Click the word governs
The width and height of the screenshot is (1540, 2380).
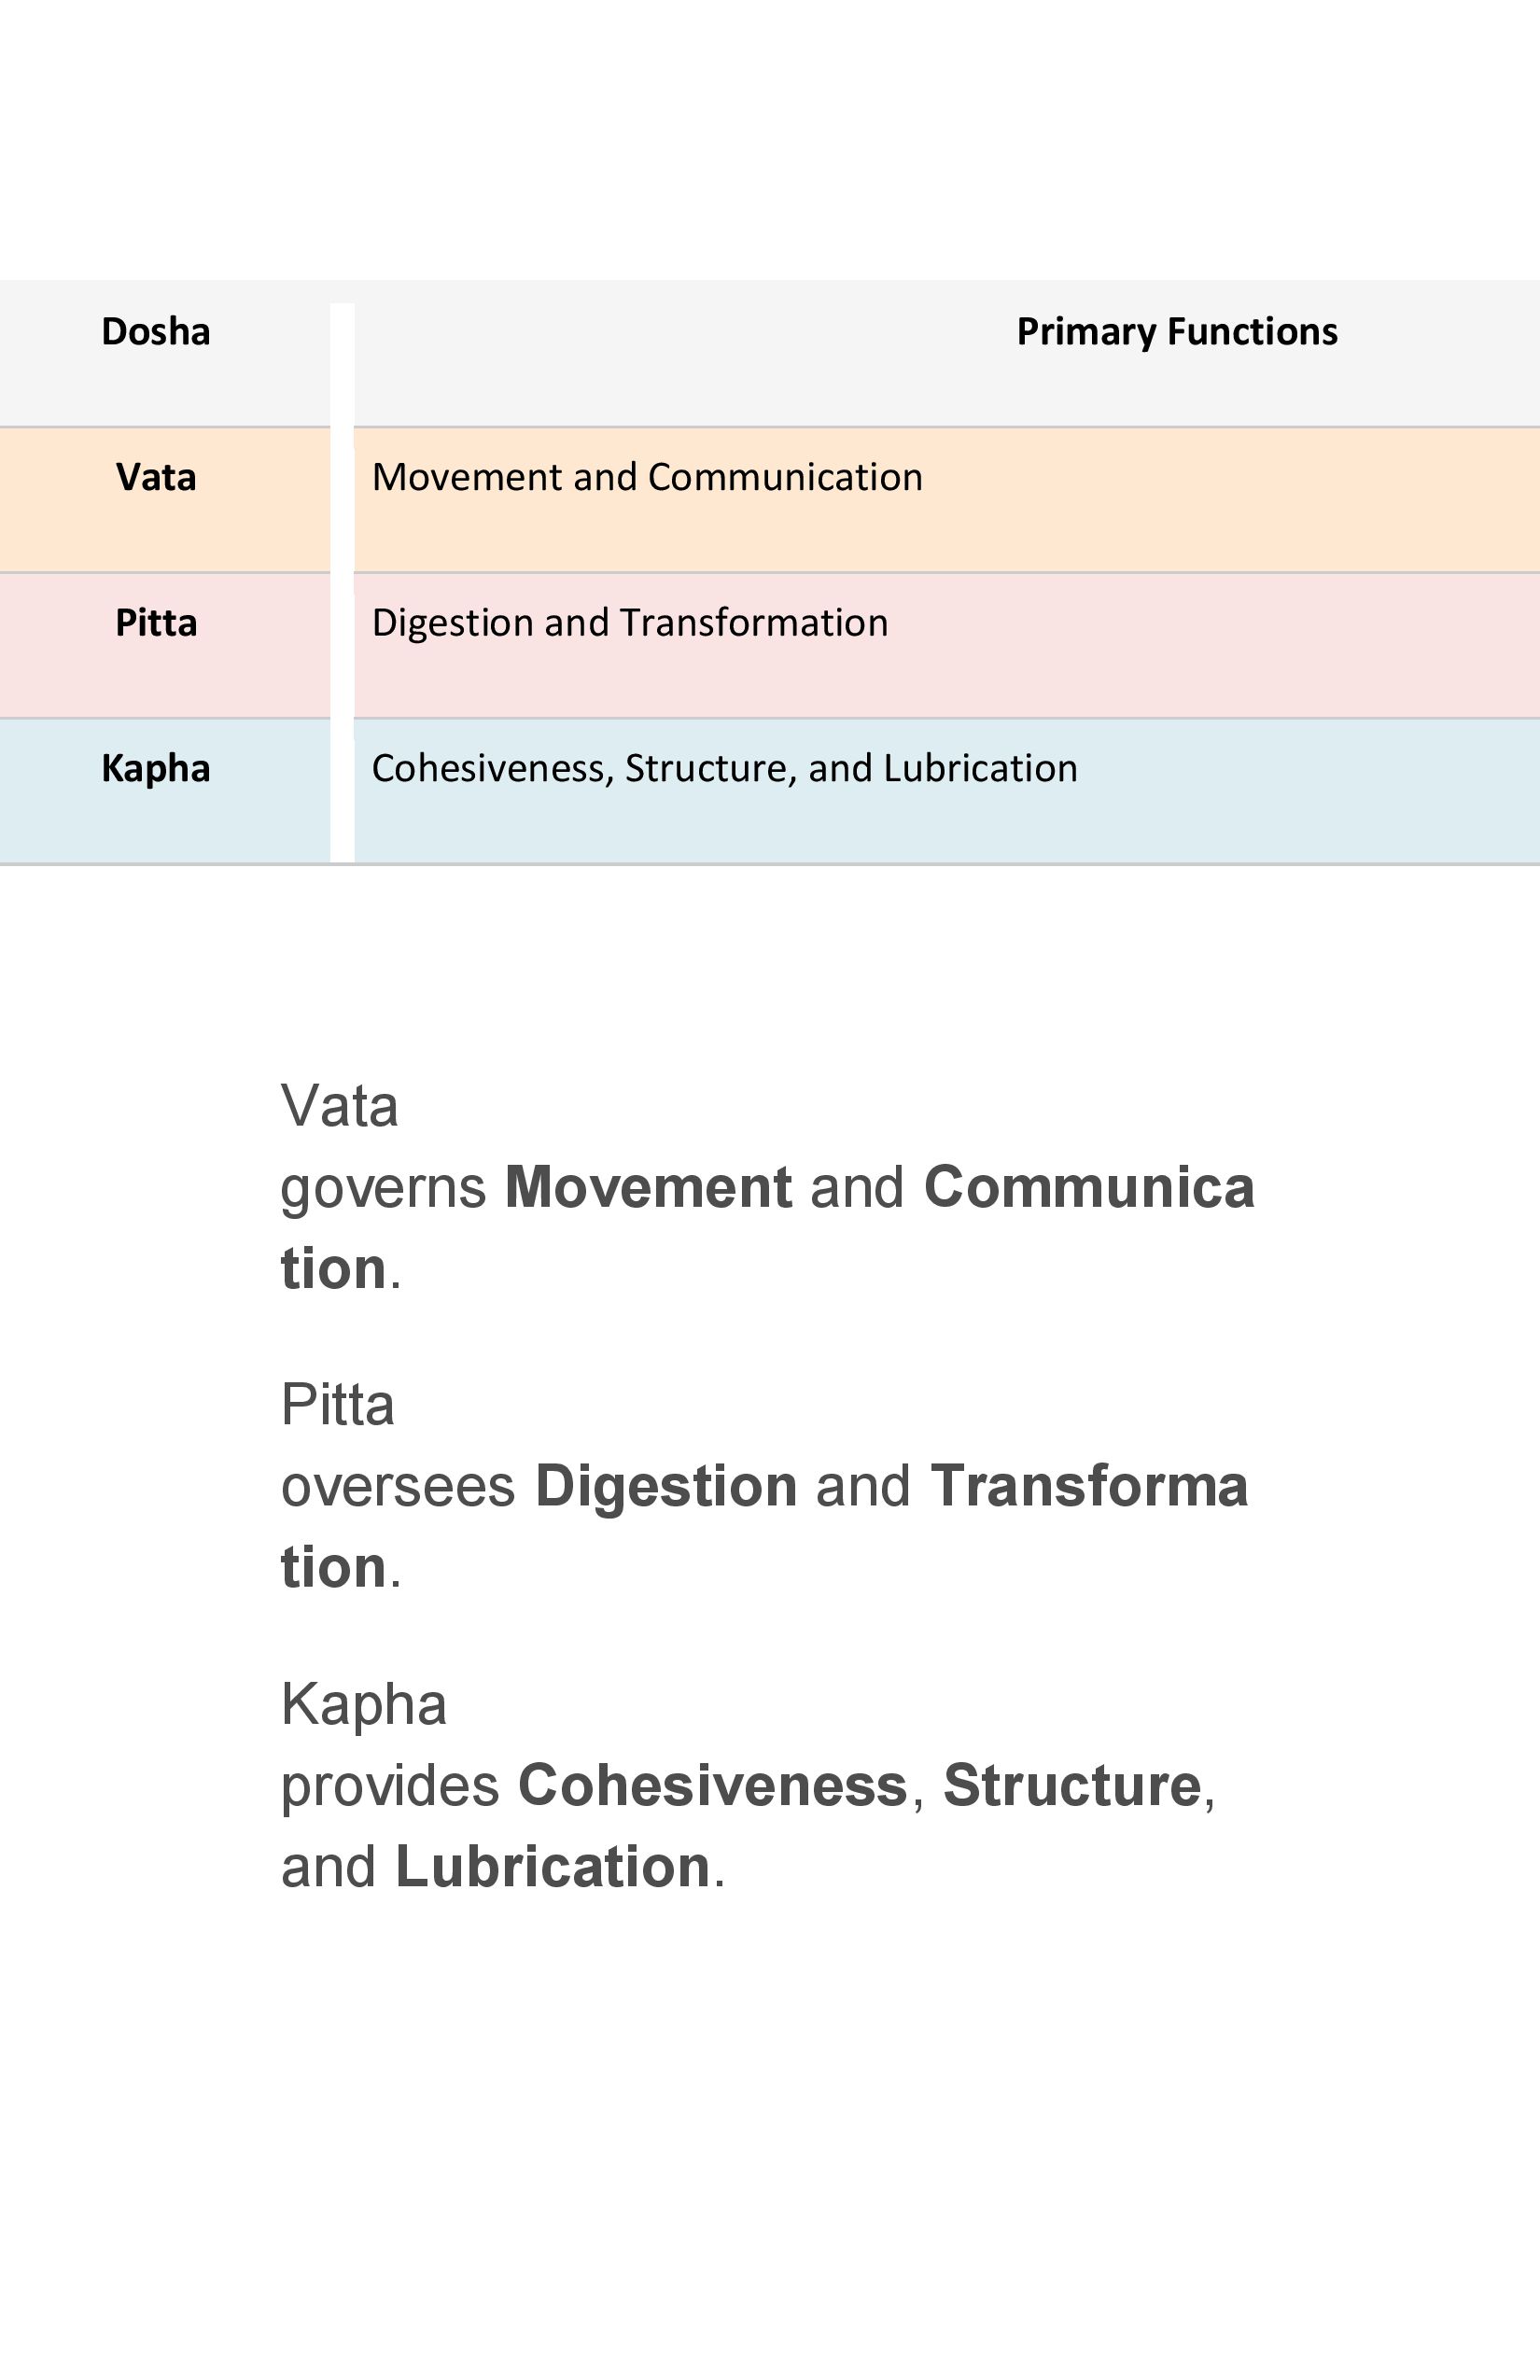384,1190
